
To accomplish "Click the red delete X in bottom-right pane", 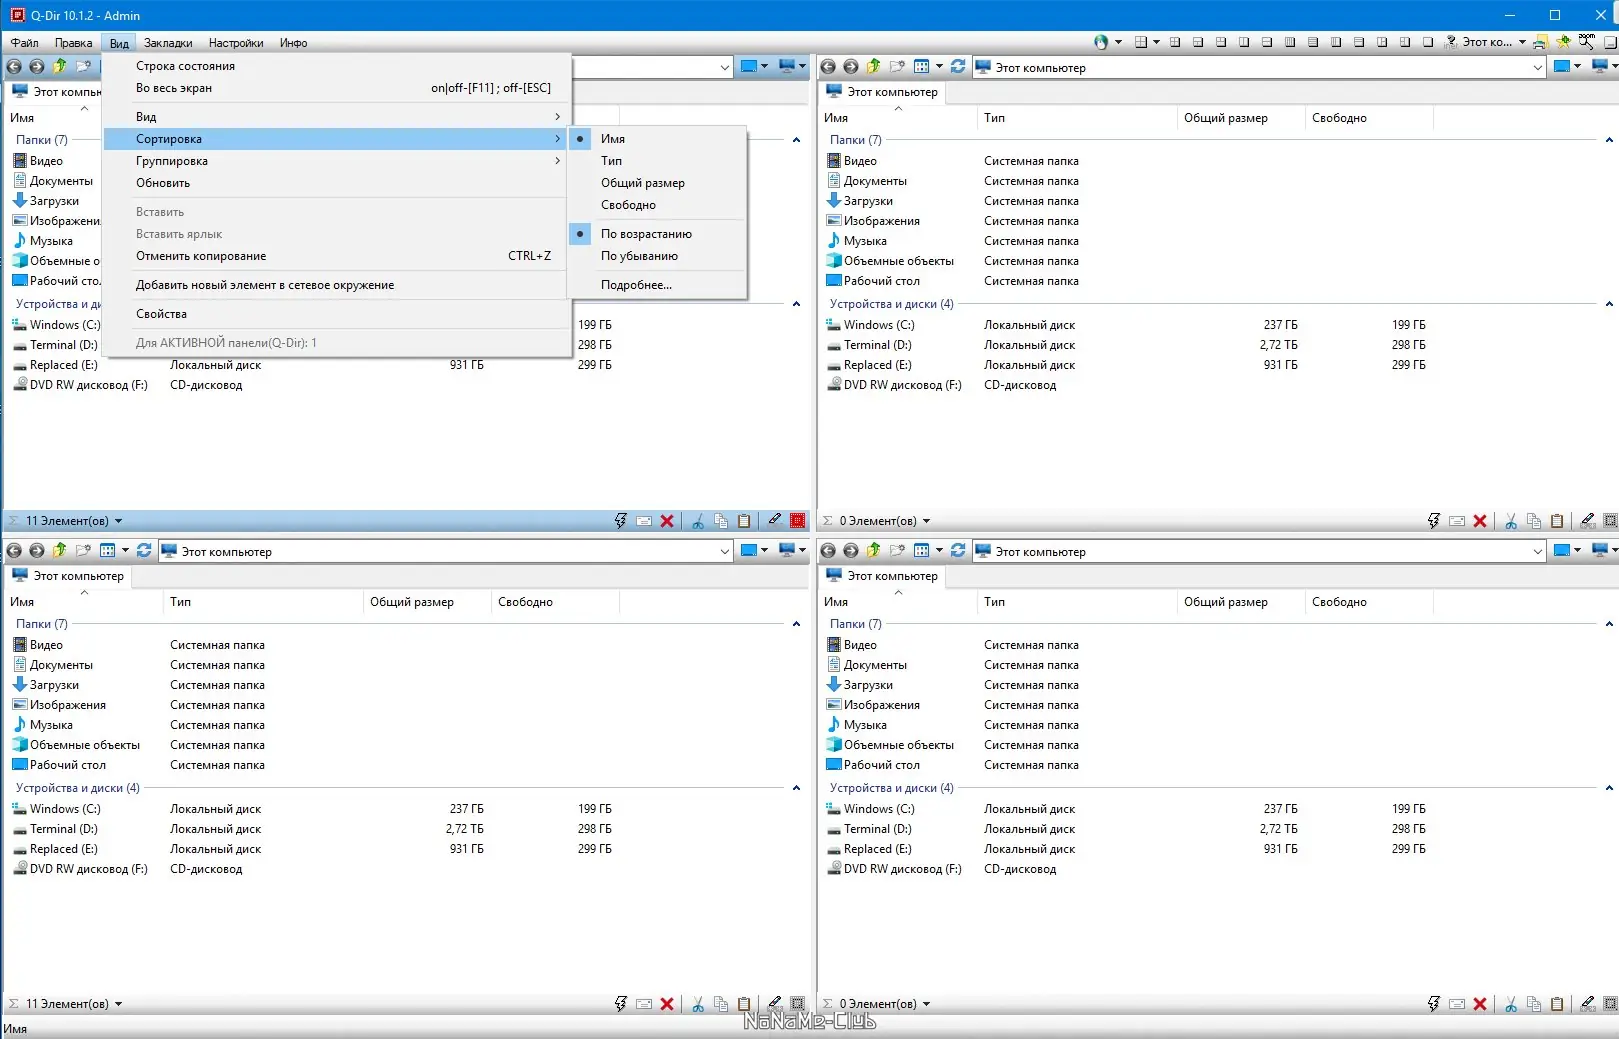I will tap(1480, 1004).
